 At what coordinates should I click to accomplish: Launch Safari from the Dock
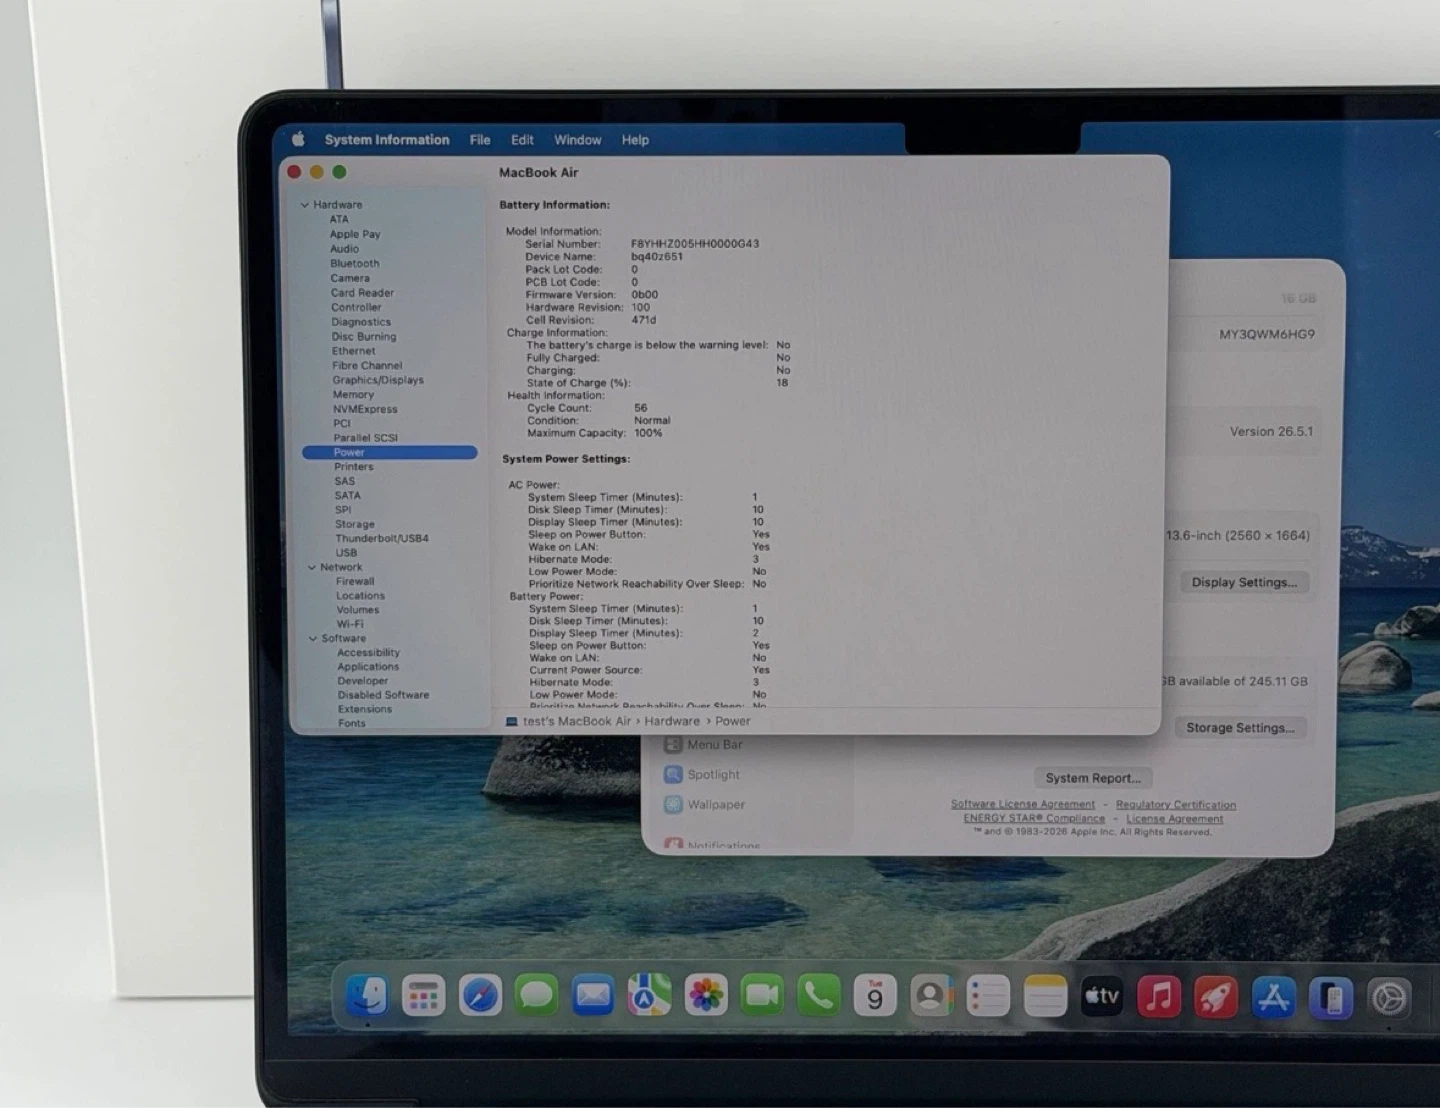click(x=480, y=996)
